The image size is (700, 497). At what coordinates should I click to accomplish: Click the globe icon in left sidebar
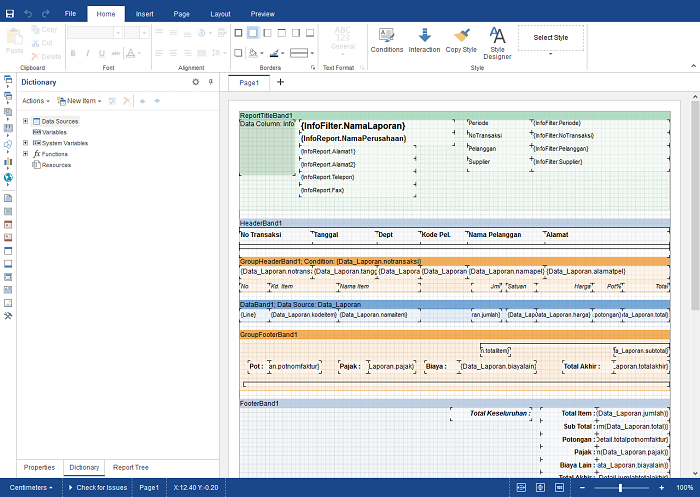click(8, 178)
